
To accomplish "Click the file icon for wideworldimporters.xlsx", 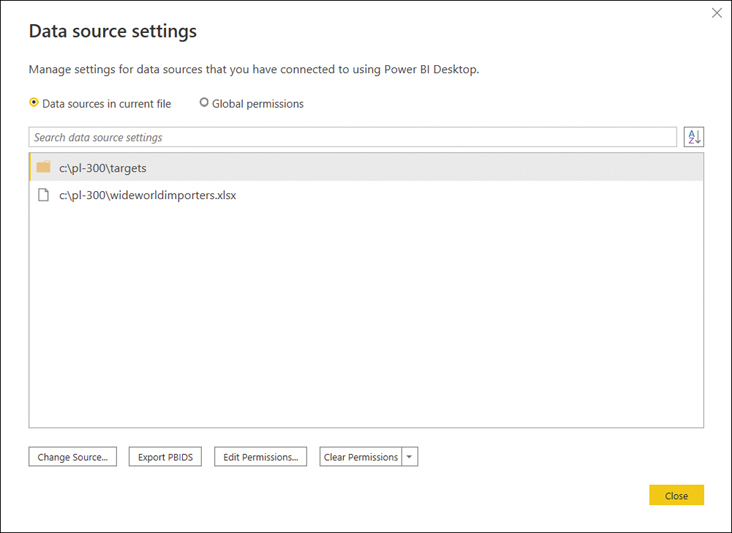I will (43, 195).
